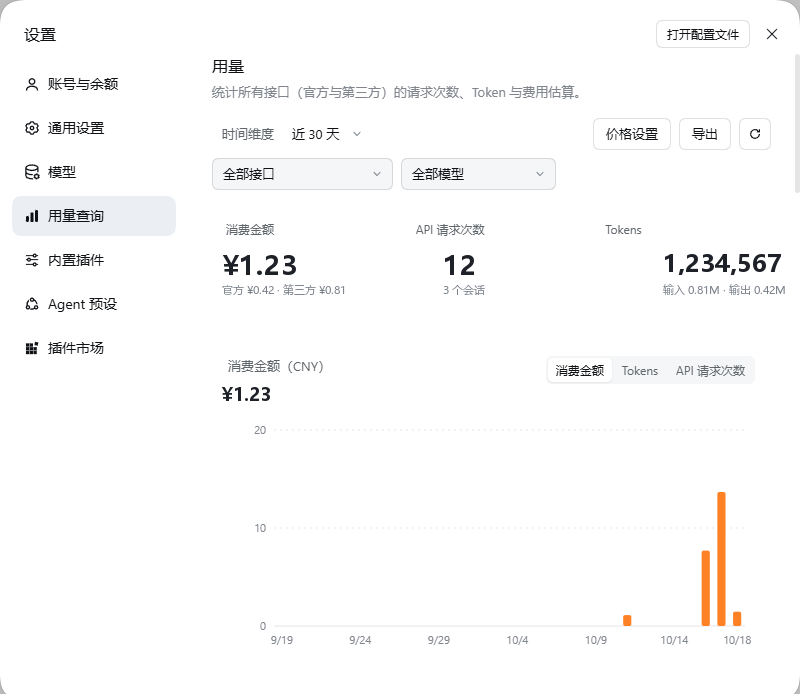Click the usage query bar chart icon

32,216
